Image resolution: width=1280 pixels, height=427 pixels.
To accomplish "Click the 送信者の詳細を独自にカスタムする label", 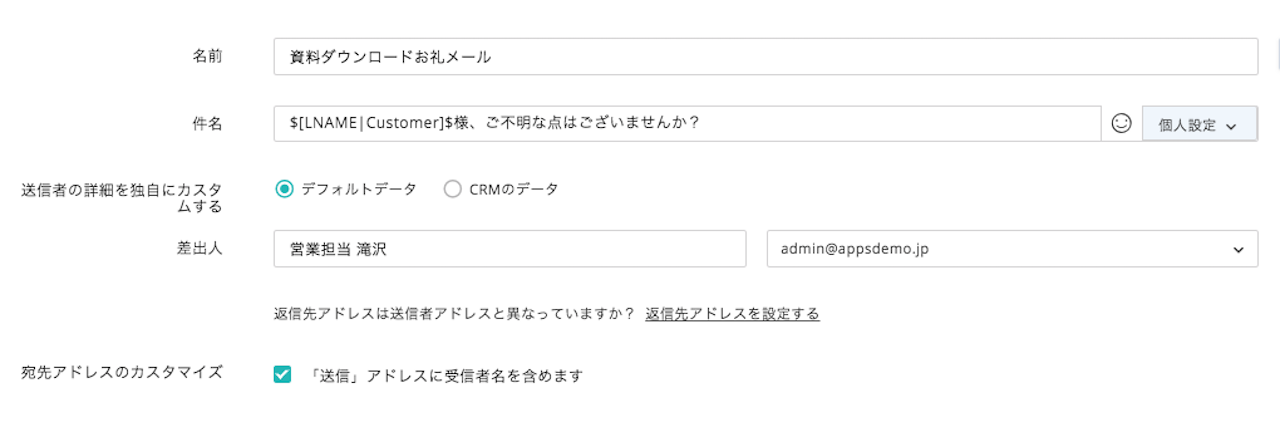I will [122, 197].
